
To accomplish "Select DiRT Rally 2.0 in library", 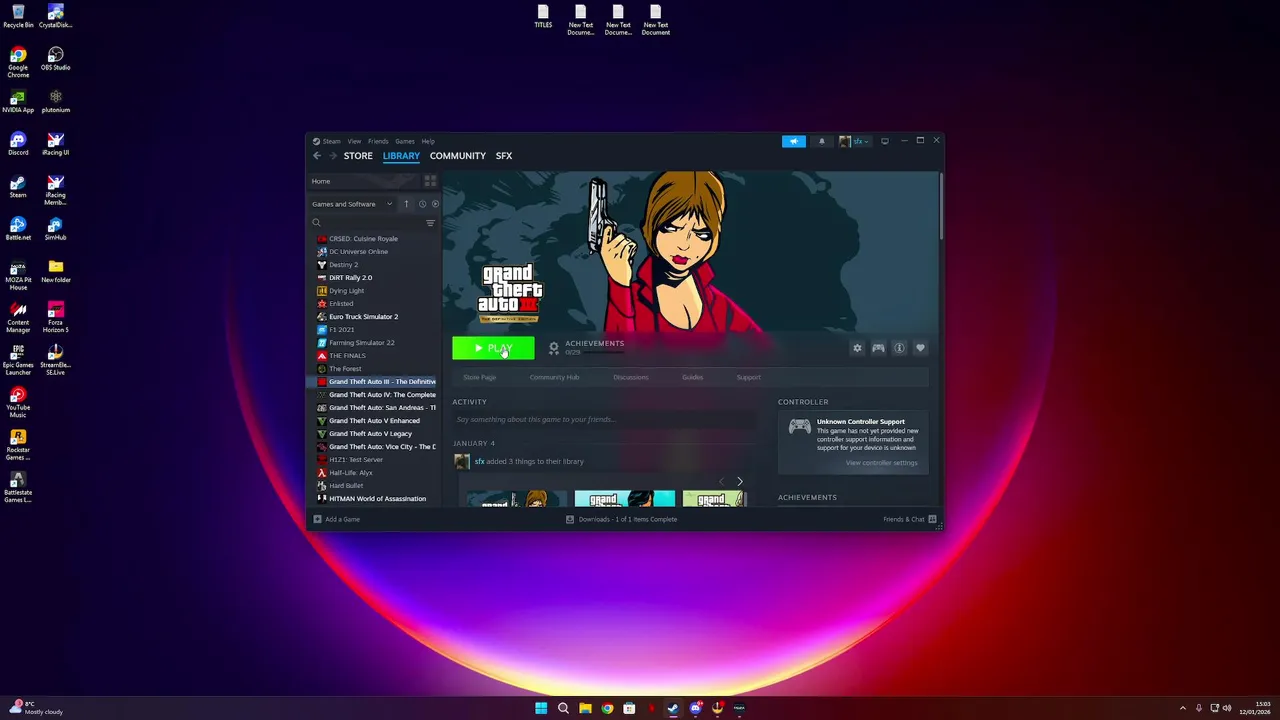I will tap(350, 278).
